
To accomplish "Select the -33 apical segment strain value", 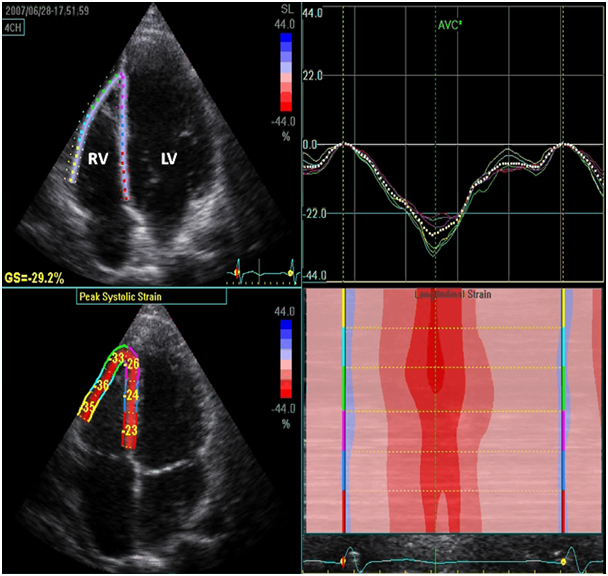I will coord(117,358).
